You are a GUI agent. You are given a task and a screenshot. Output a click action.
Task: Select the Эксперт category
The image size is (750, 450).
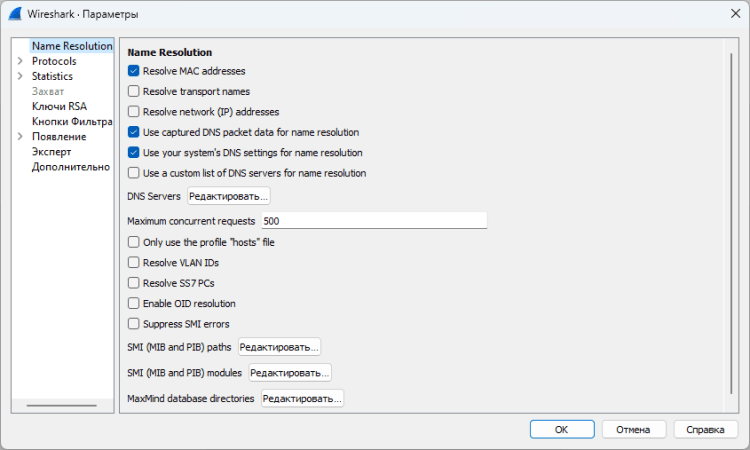point(51,152)
